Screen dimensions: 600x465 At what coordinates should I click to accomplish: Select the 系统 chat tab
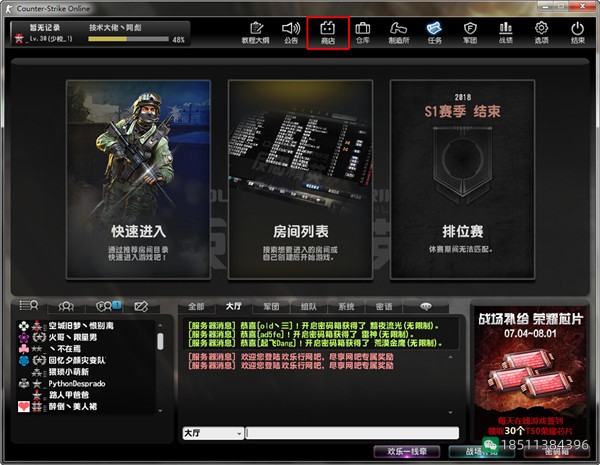(346, 306)
